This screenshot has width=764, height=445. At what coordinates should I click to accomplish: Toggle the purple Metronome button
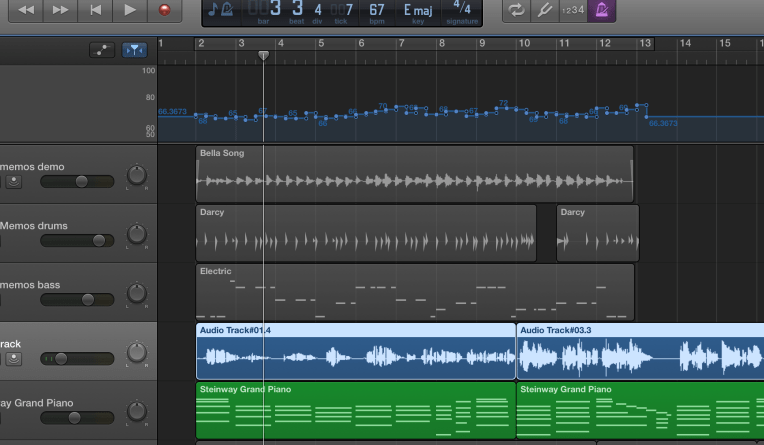(603, 10)
